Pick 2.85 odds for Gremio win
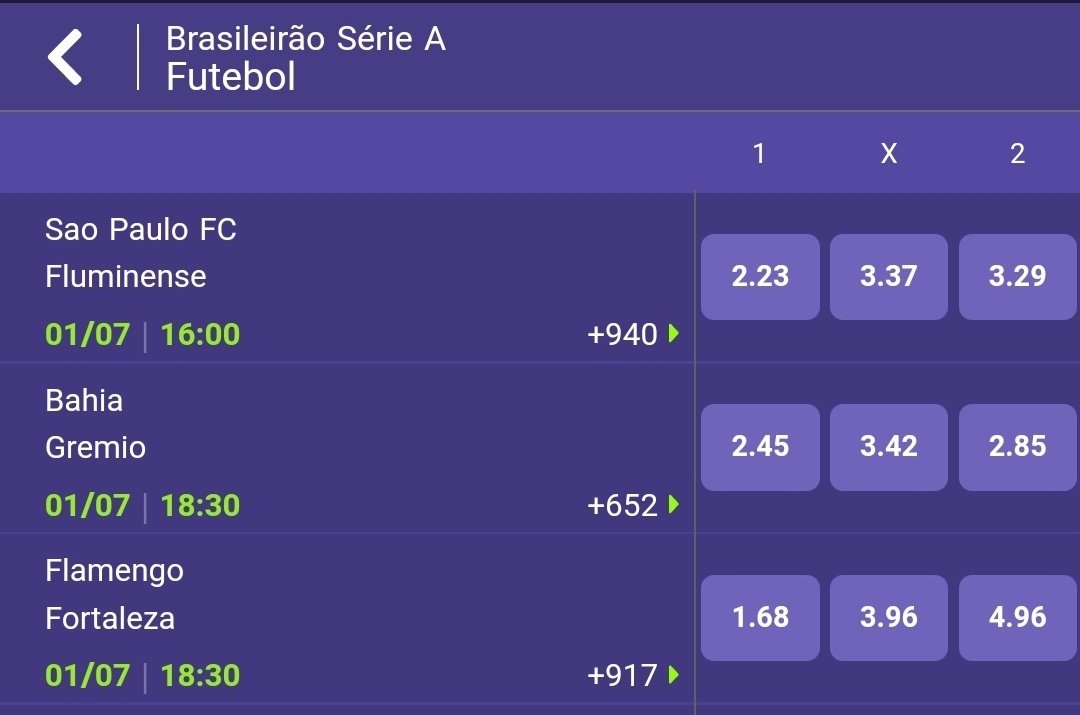This screenshot has width=1080, height=715. [x=1017, y=447]
